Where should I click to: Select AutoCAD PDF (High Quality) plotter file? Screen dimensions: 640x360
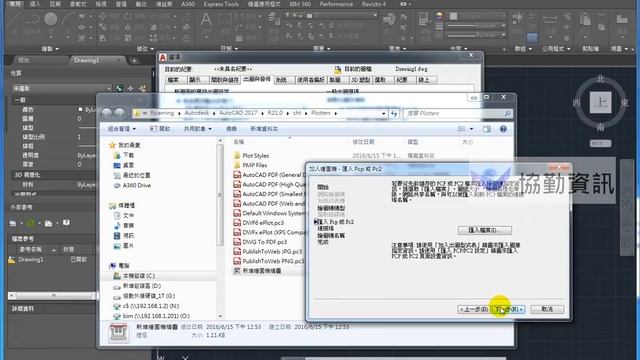[x=268, y=184]
